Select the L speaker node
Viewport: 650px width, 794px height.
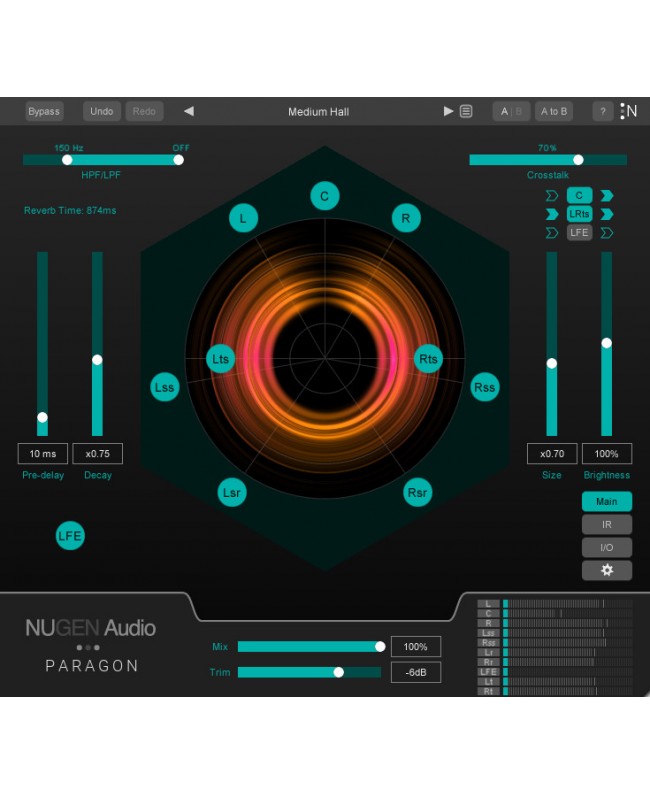coord(243,218)
